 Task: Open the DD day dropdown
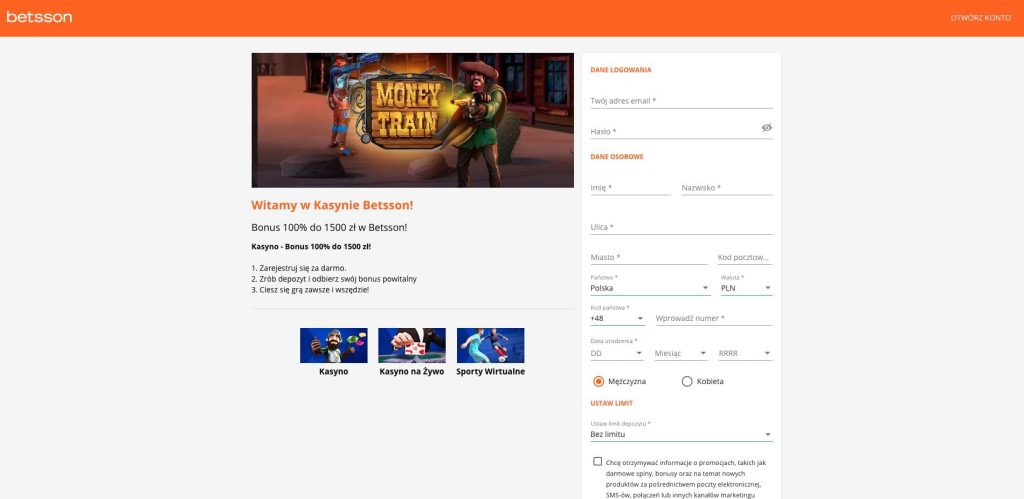617,353
